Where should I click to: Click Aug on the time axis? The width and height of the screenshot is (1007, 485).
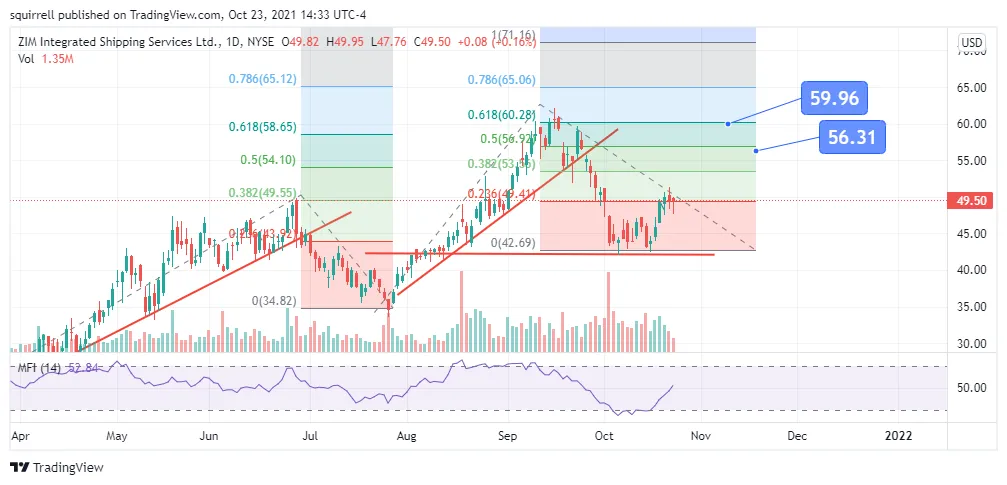tap(407, 436)
